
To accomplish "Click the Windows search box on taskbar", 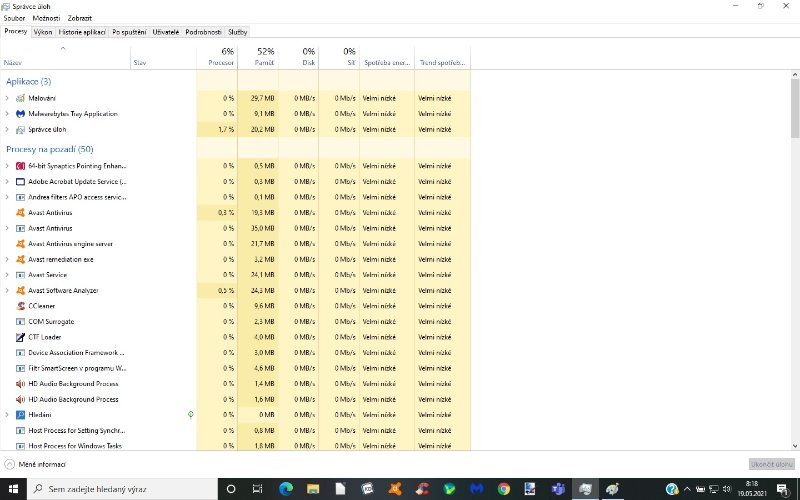I will (x=122, y=489).
